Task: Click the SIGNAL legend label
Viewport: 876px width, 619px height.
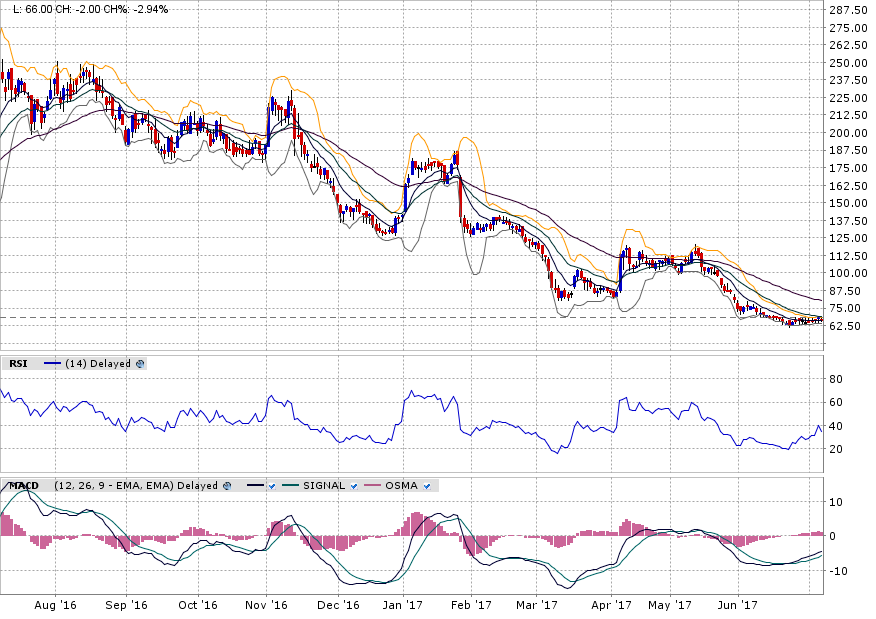Action: (324, 486)
